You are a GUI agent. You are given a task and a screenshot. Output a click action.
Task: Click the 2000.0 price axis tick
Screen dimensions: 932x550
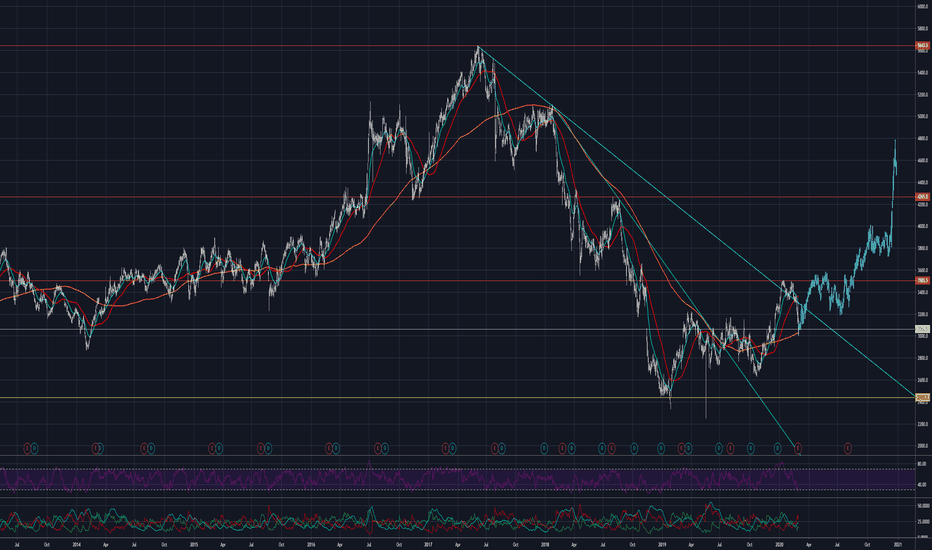coord(923,446)
